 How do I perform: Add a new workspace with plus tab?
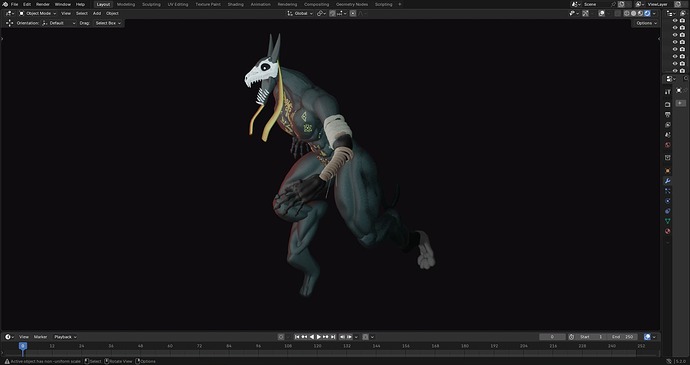pyautogui.click(x=400, y=4)
